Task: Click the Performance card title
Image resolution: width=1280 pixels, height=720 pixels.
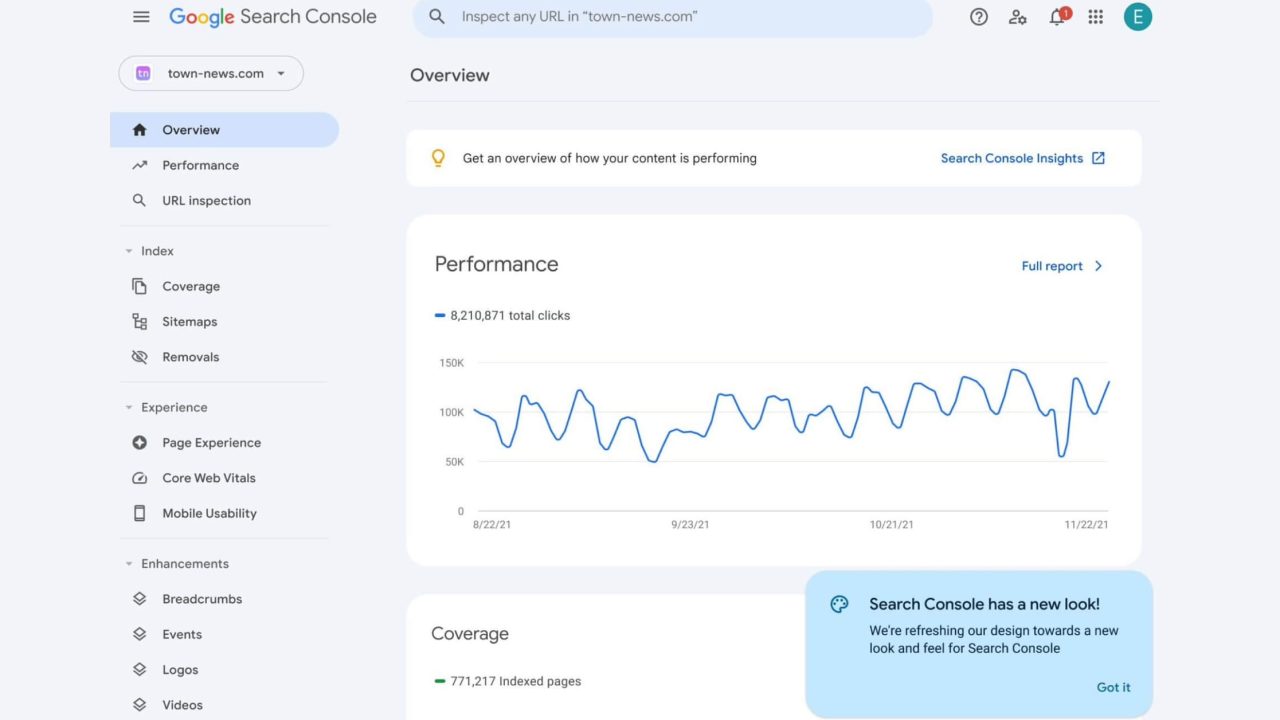Action: click(496, 264)
